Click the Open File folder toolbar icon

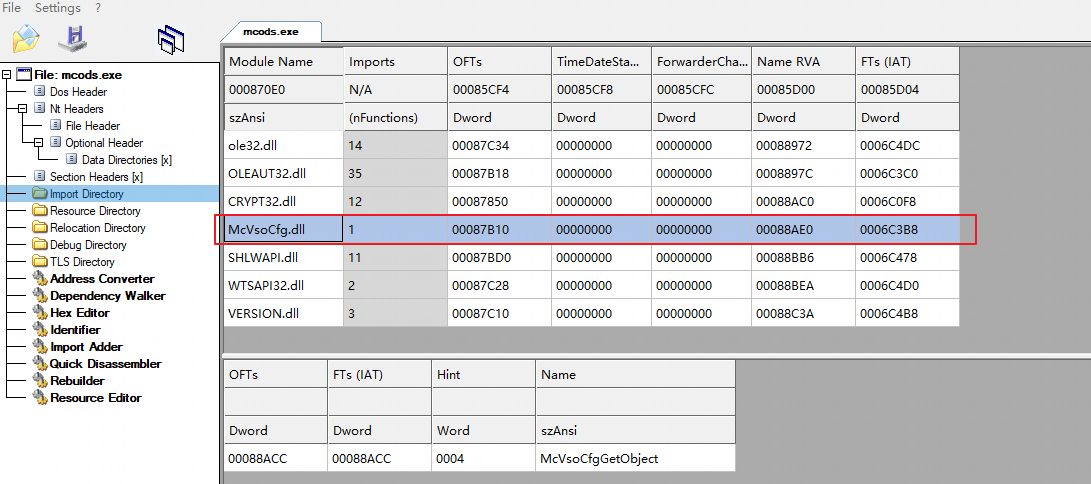pos(26,38)
